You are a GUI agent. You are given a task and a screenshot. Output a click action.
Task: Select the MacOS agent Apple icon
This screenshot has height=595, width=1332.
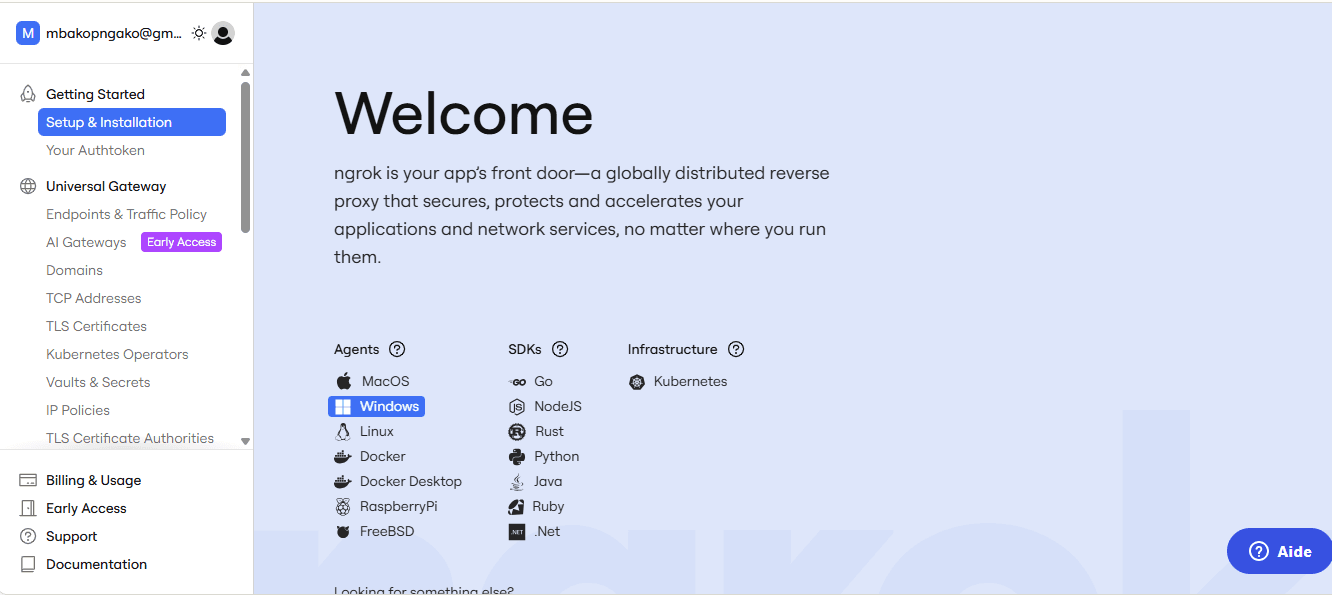[x=344, y=380]
